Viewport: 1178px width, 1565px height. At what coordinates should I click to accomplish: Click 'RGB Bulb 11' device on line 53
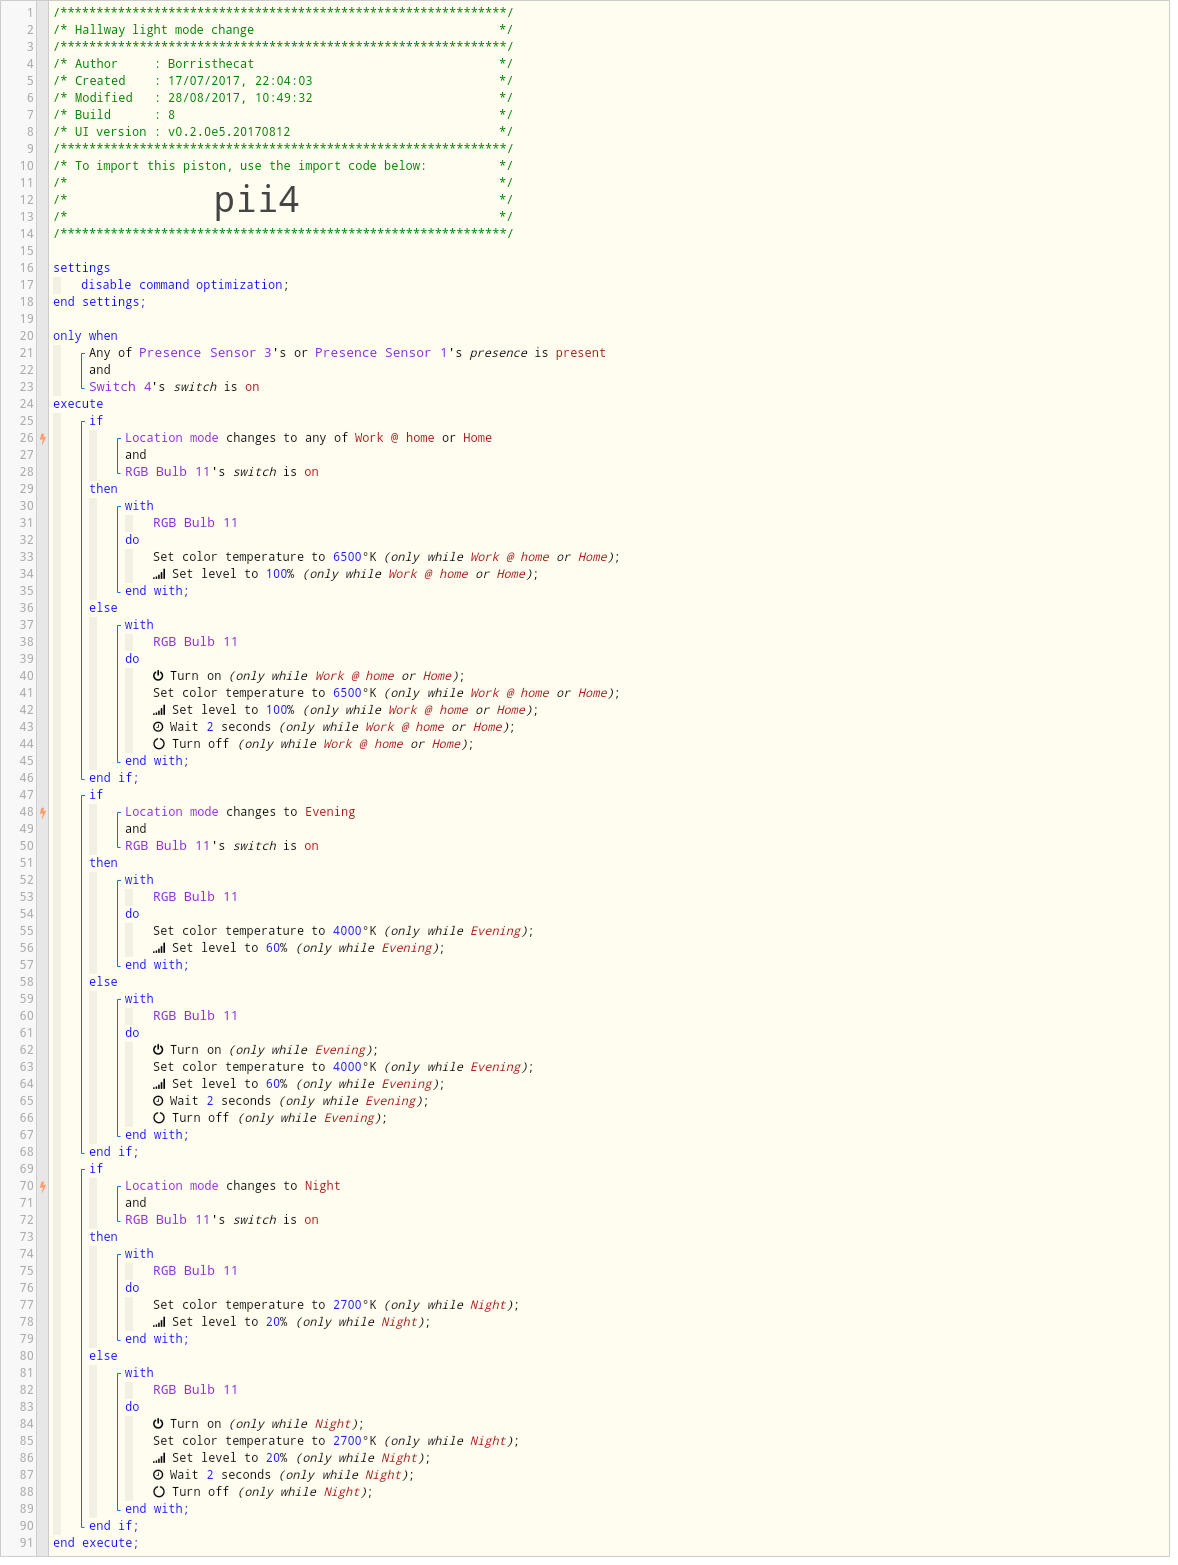pos(195,897)
